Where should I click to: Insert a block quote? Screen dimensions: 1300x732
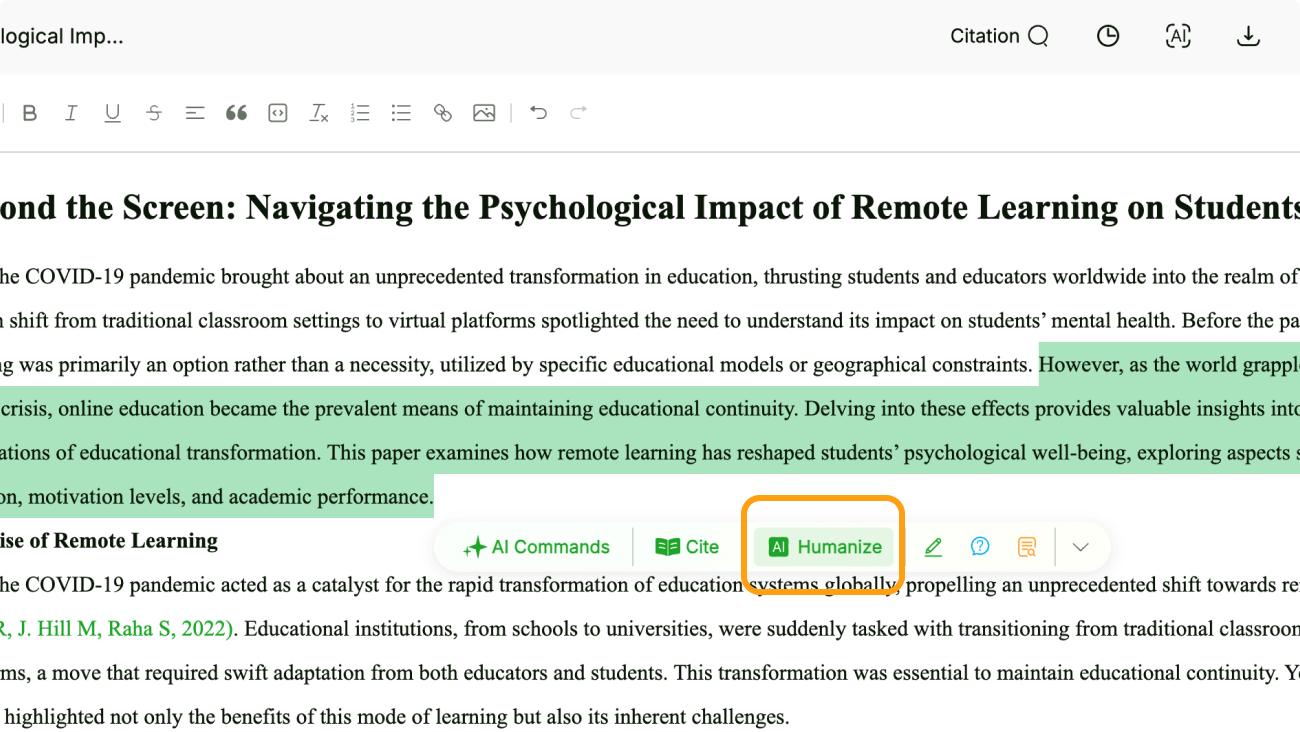click(236, 113)
